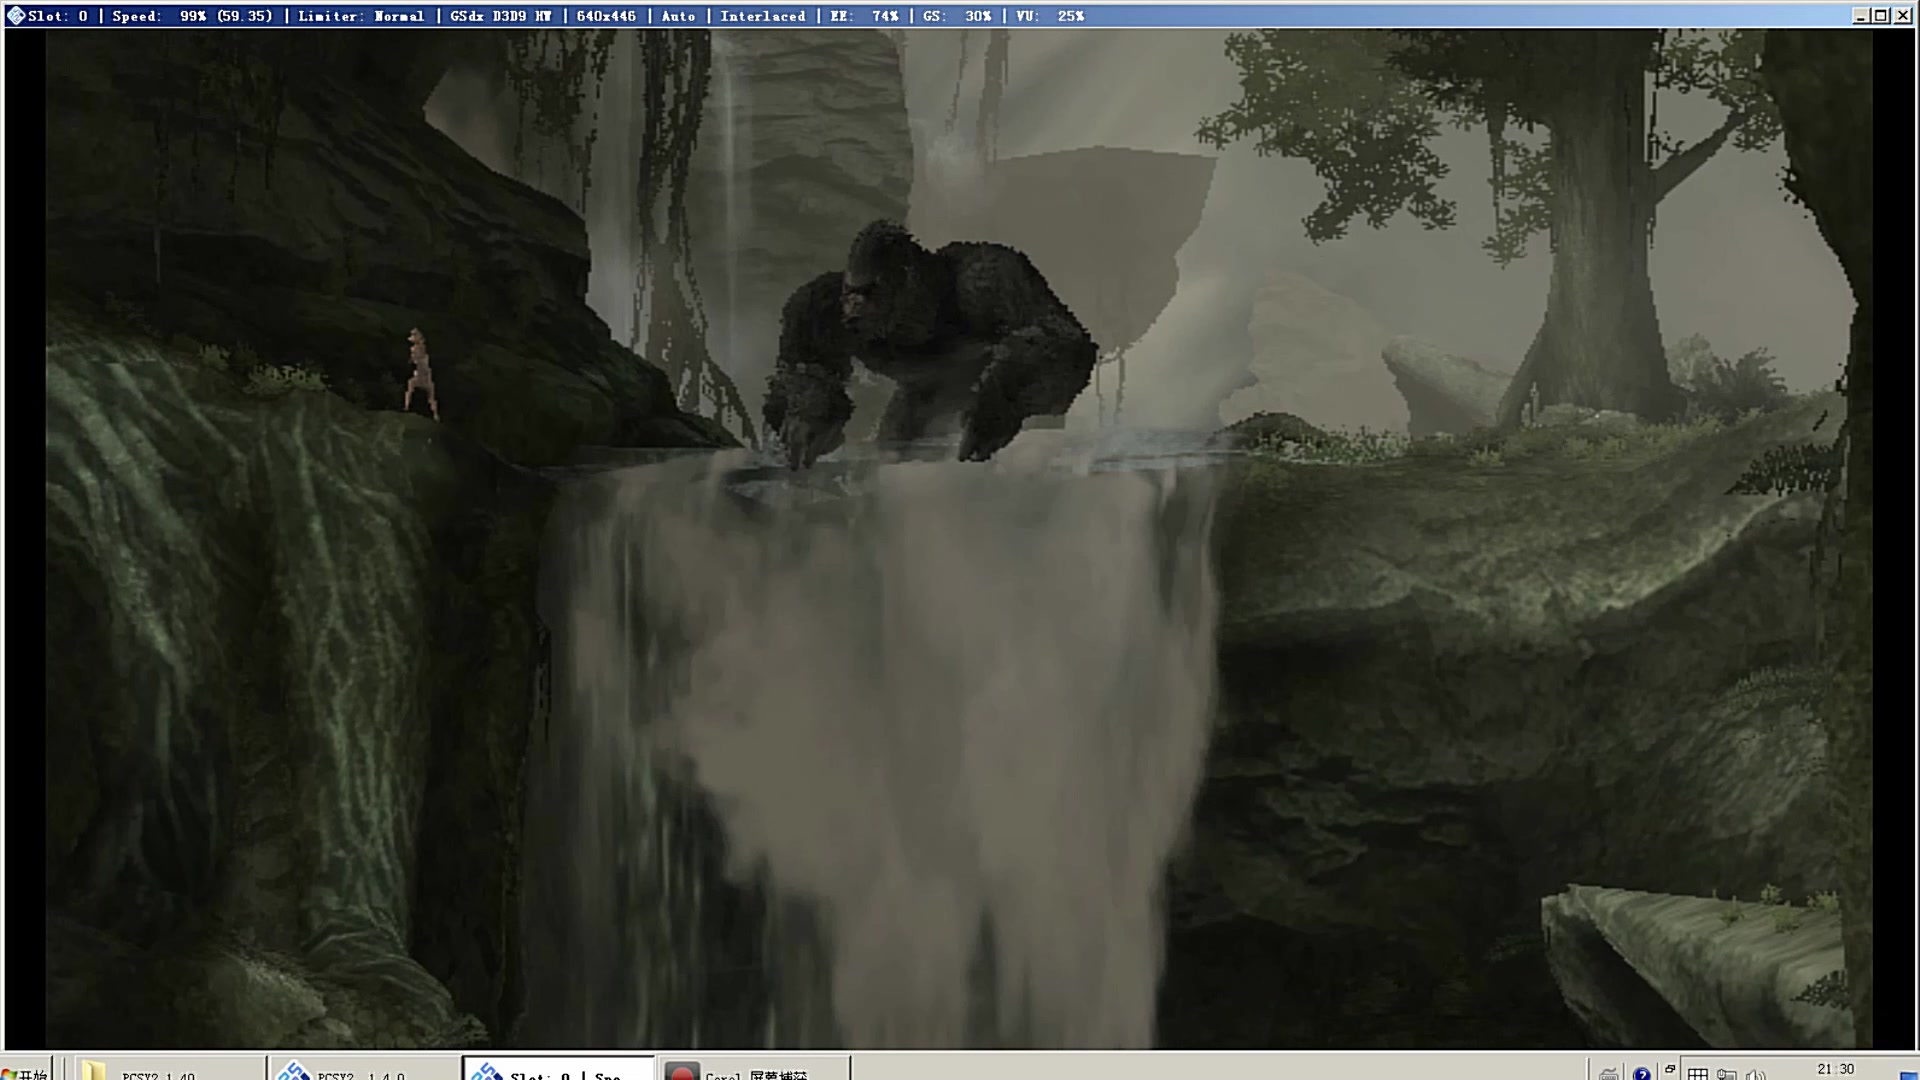The image size is (1920, 1080).
Task: Click the woman standing on the cliff
Action: (420, 372)
